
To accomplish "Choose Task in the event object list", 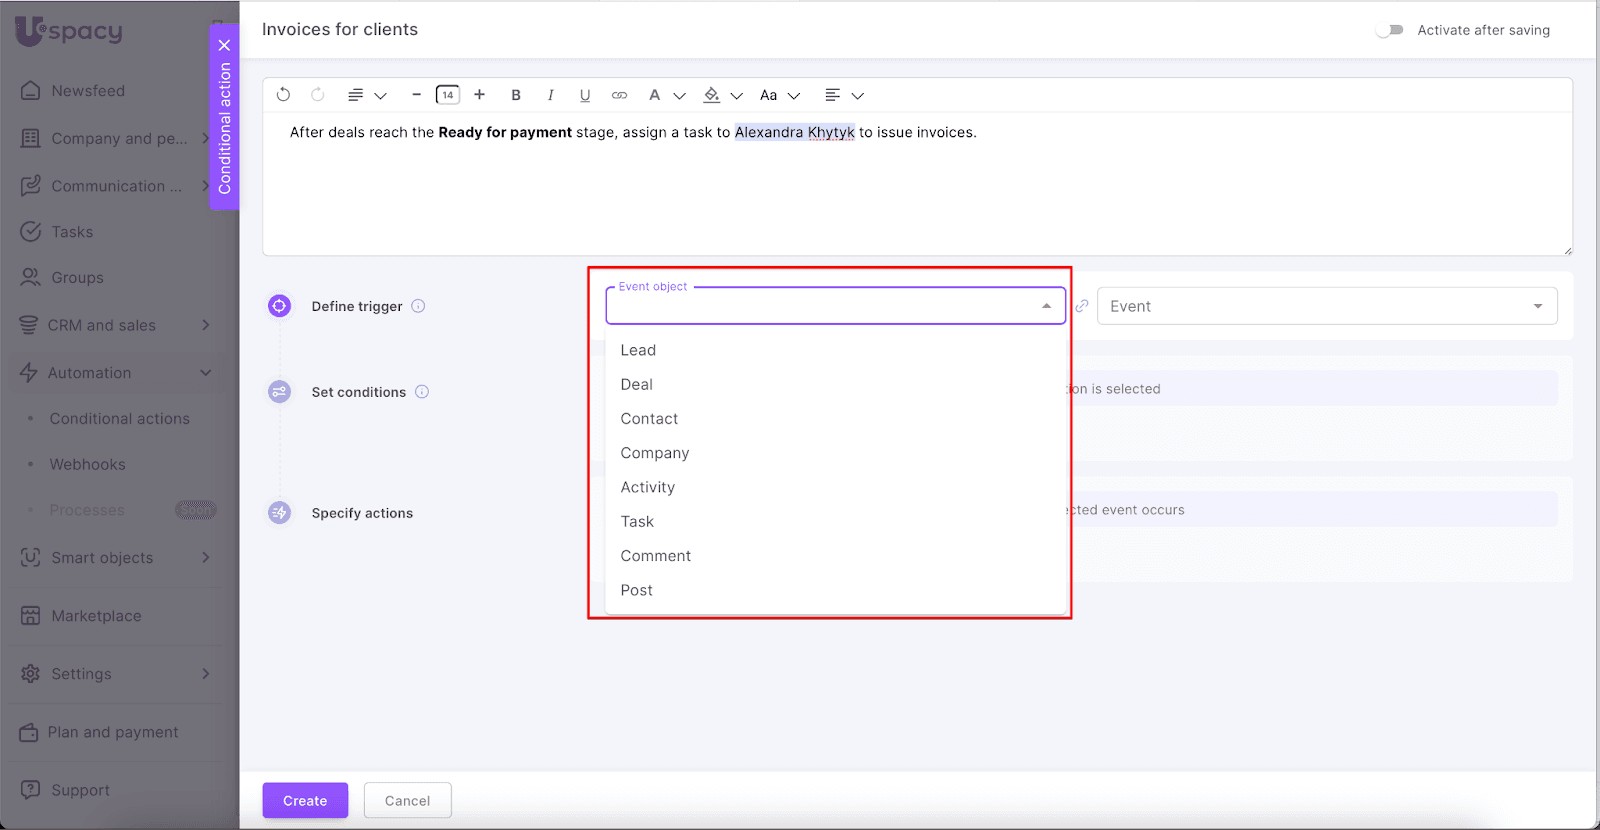I will point(637,522).
